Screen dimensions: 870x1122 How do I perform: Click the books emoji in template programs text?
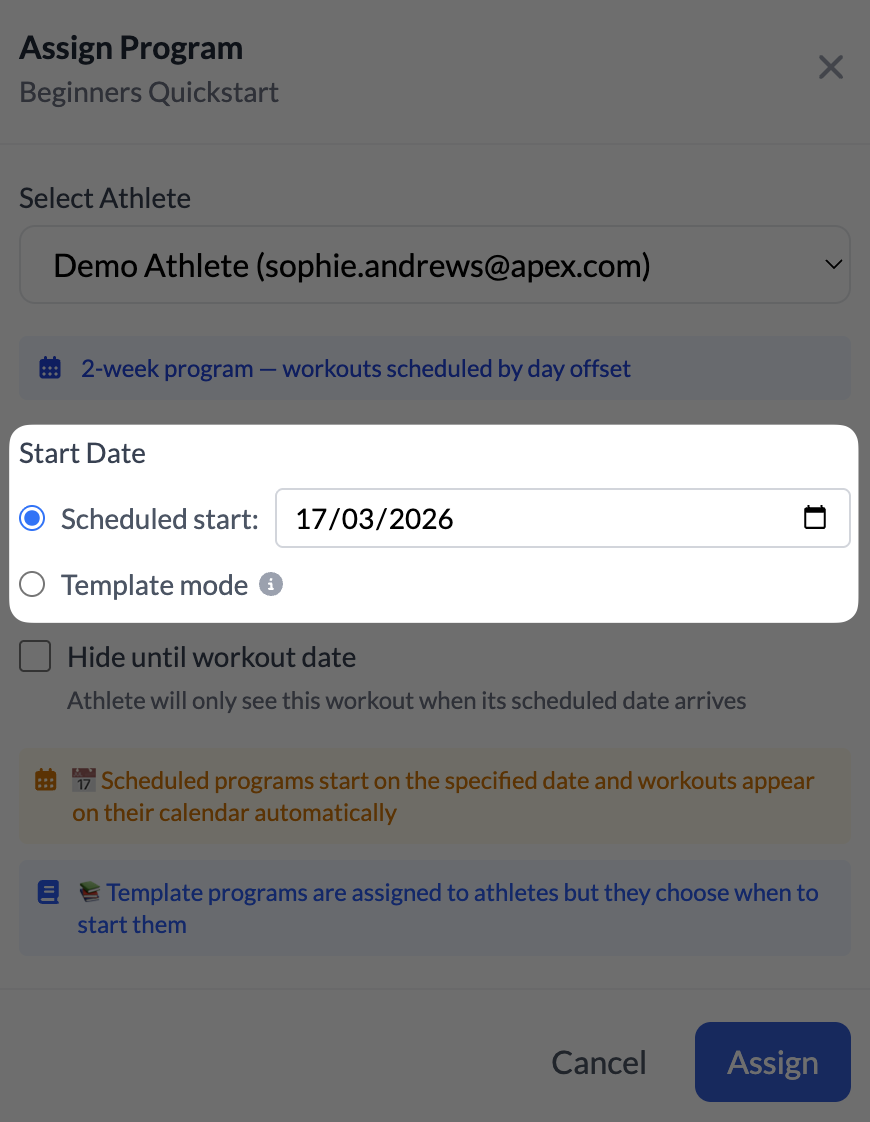click(87, 891)
